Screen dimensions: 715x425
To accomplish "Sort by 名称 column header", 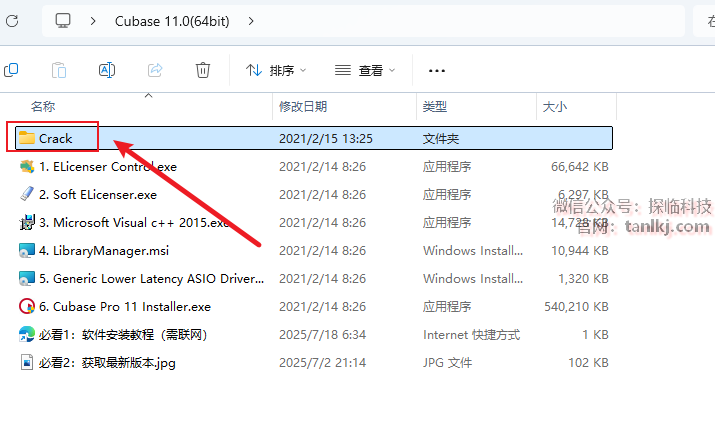I will [x=43, y=107].
